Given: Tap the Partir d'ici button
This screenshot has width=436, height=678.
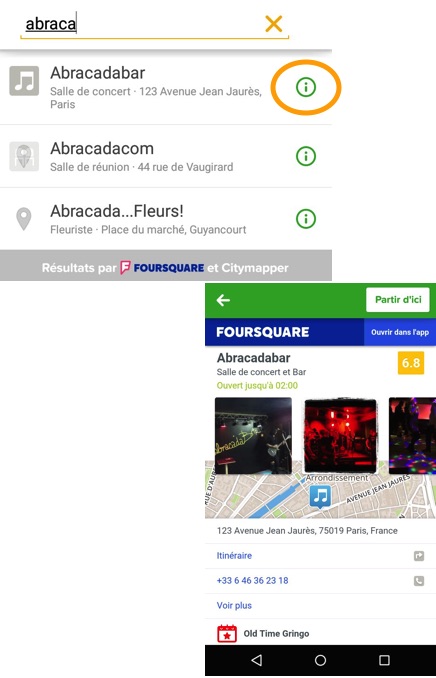Looking at the screenshot, I should [398, 300].
